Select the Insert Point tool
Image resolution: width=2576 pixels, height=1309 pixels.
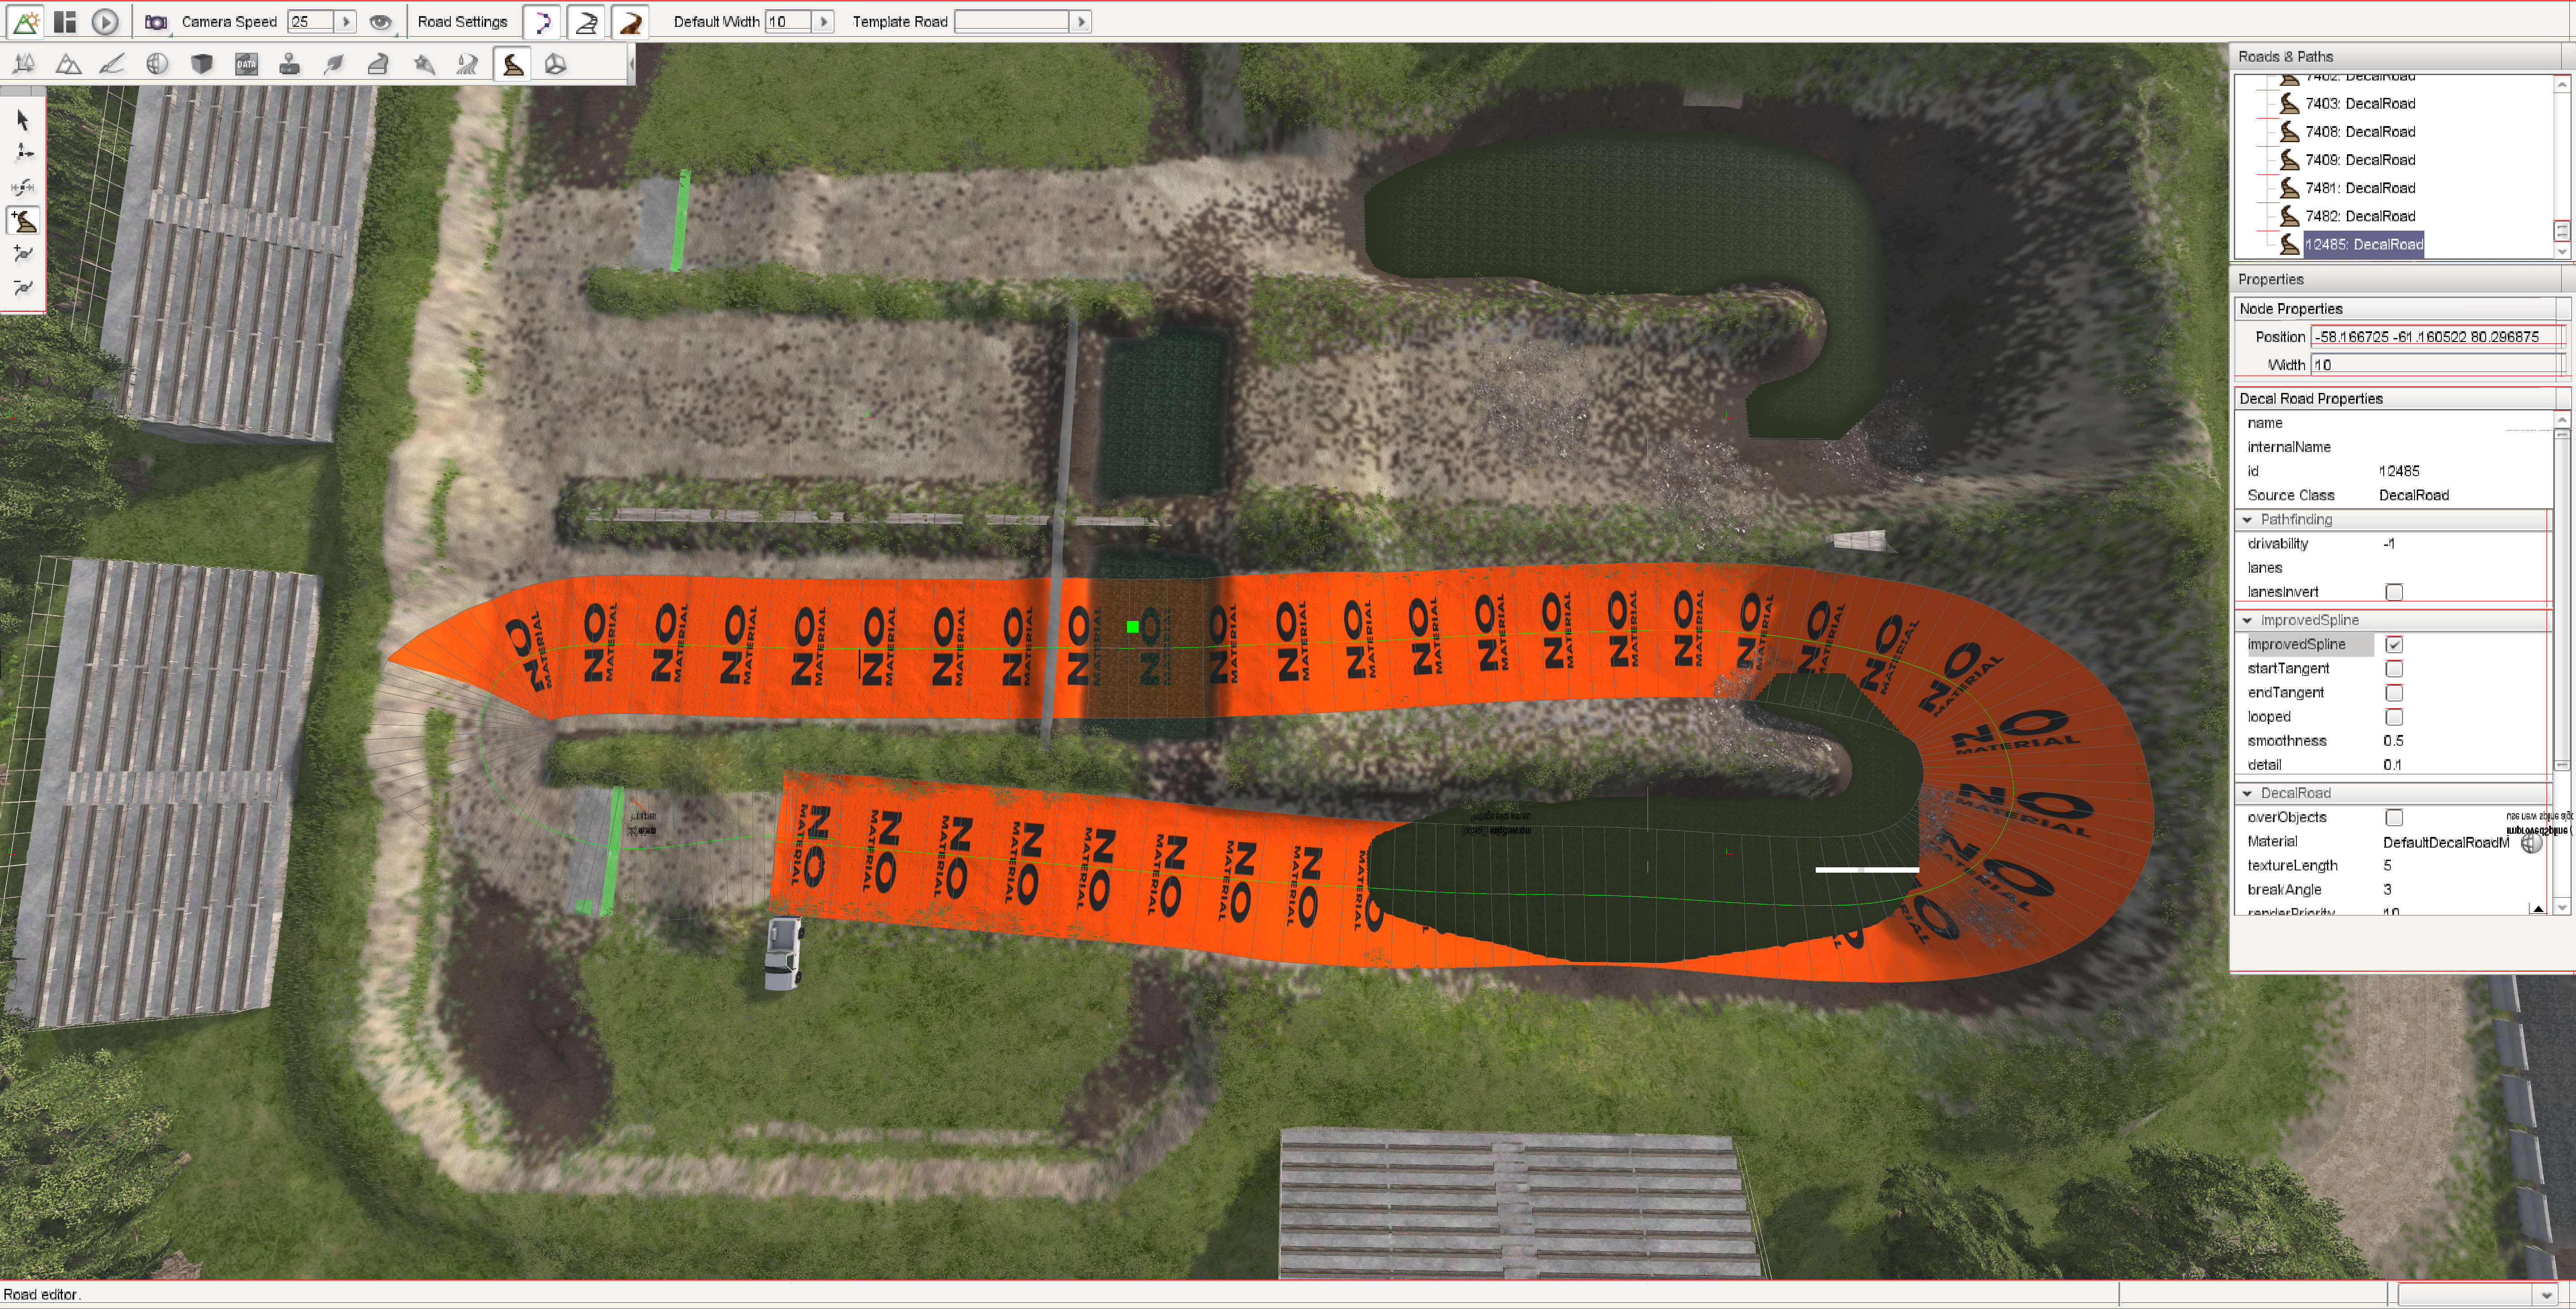(23, 254)
